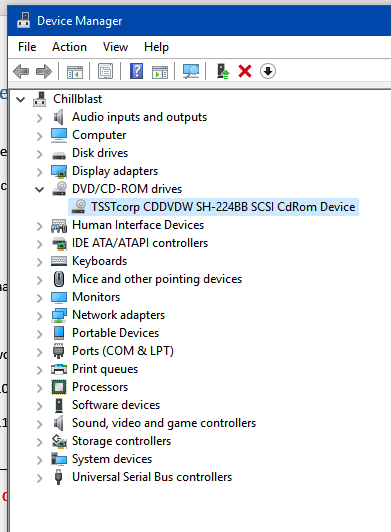Expand the System devices category
This screenshot has width=391, height=532.
coord(39,459)
